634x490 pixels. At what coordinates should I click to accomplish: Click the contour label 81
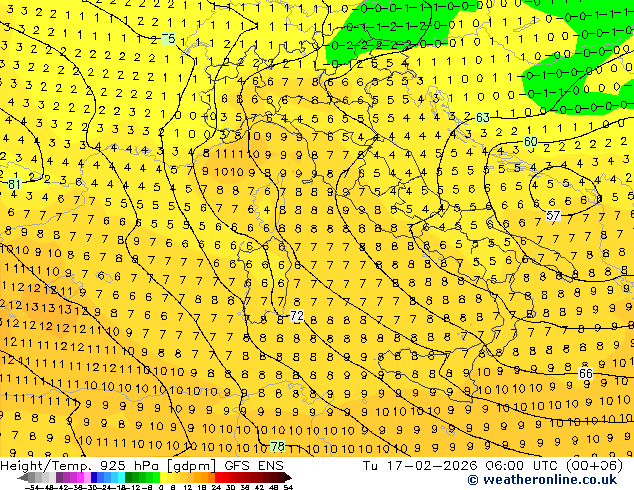[x=14, y=184]
